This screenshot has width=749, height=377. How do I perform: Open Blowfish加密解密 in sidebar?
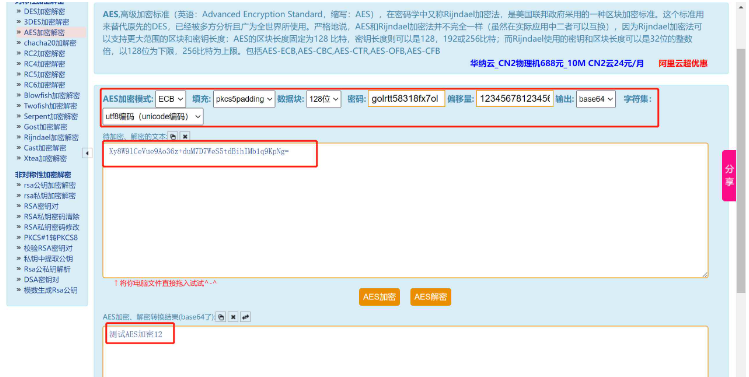[x=52, y=95]
